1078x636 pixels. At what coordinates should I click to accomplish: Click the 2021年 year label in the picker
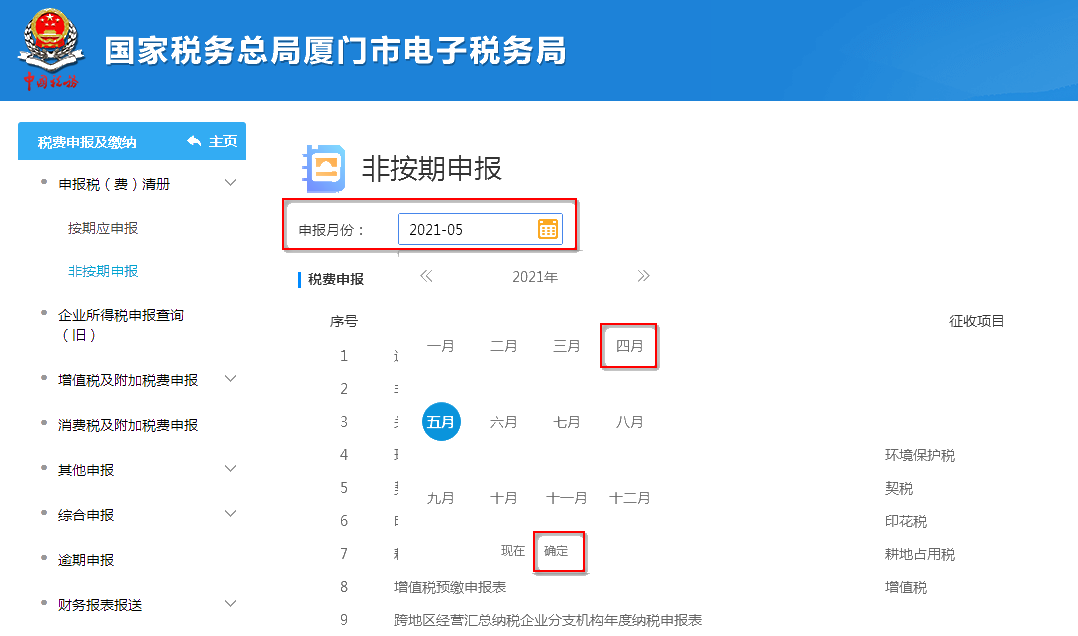click(x=535, y=277)
